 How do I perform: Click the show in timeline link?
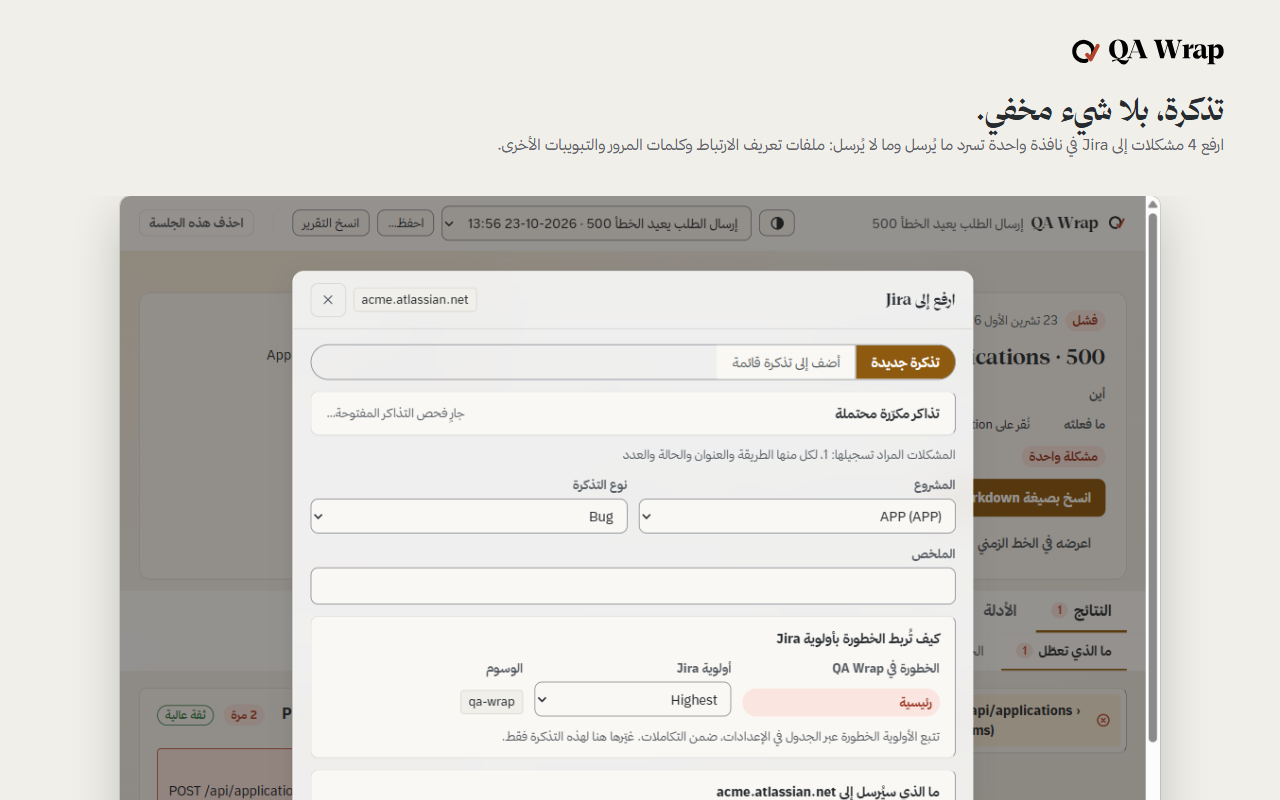click(x=1034, y=544)
